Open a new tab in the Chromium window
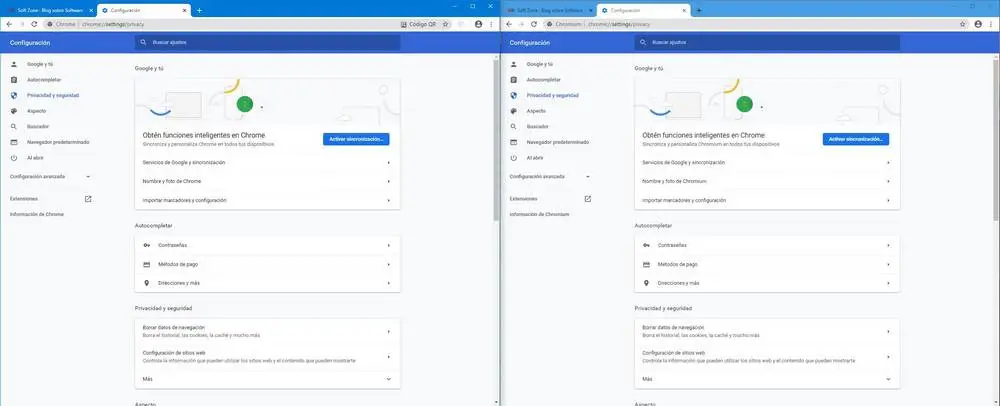This screenshot has width=1000, height=406. [x=699, y=10]
